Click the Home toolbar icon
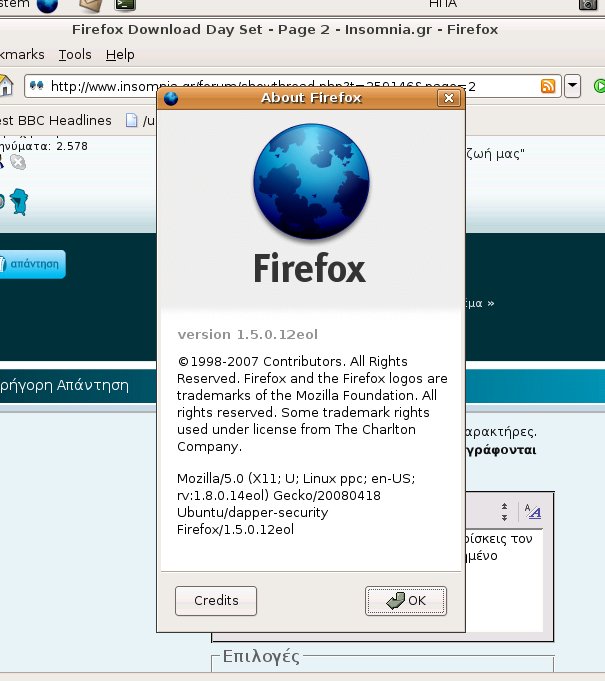 click(x=6, y=85)
